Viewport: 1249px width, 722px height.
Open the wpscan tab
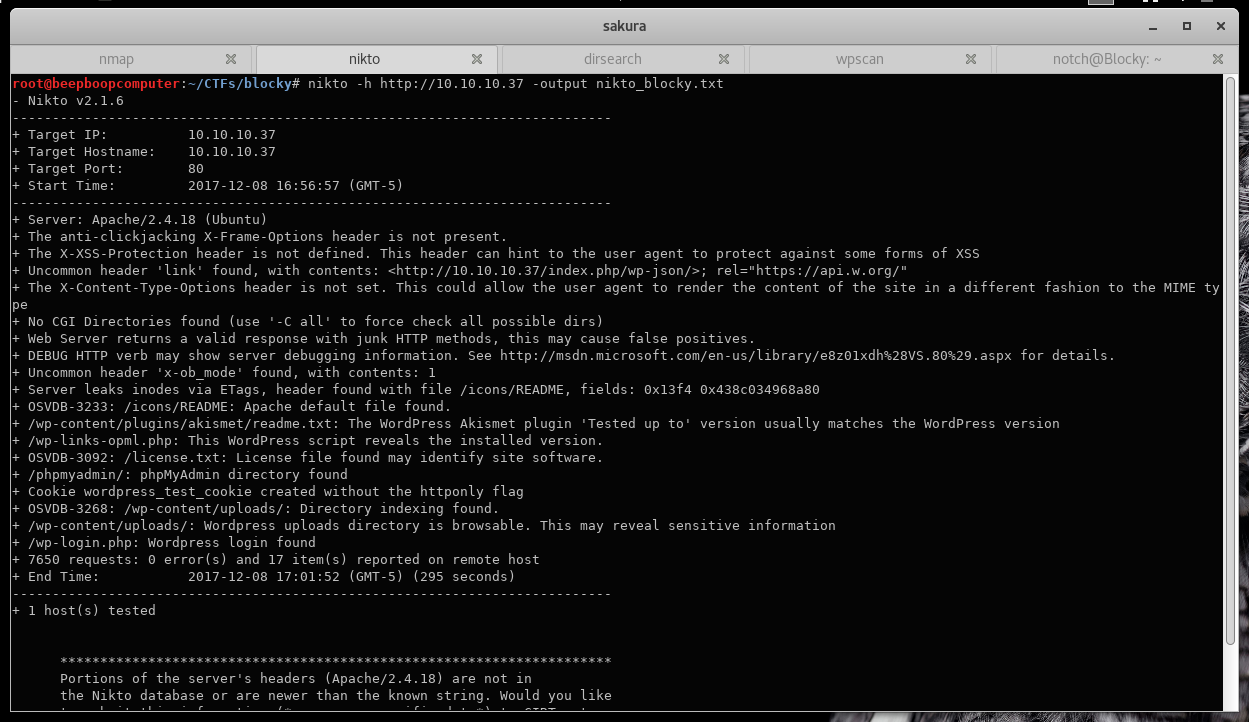(x=860, y=59)
